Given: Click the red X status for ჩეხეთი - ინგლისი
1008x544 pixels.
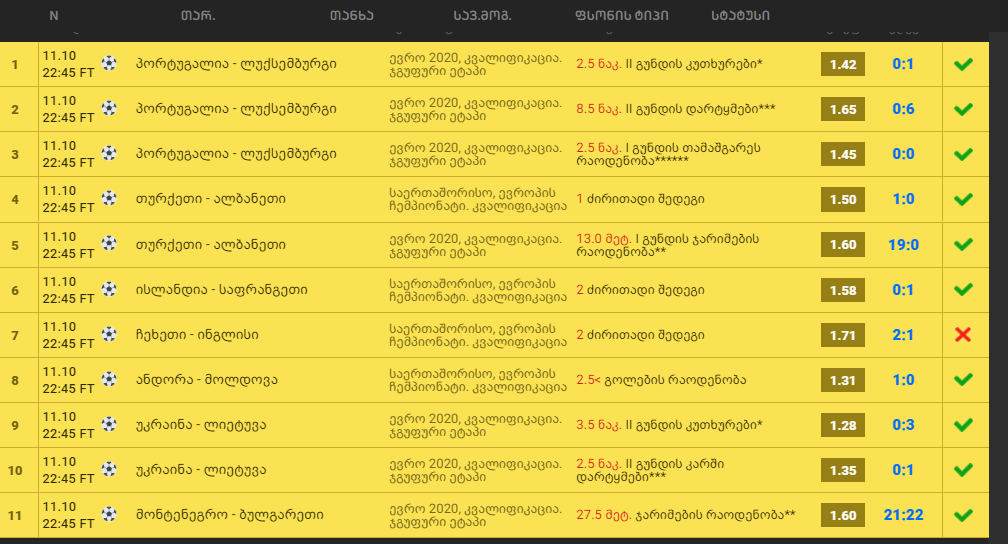Looking at the screenshot, I should click(x=963, y=334).
